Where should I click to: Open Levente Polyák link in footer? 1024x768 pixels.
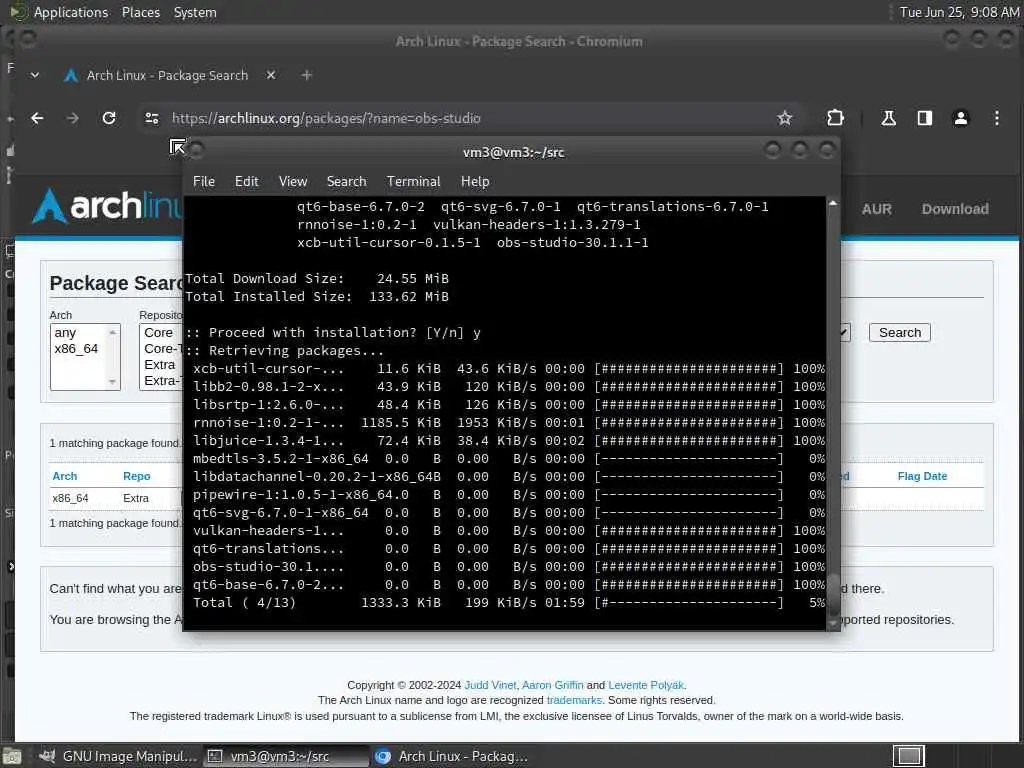click(x=646, y=685)
